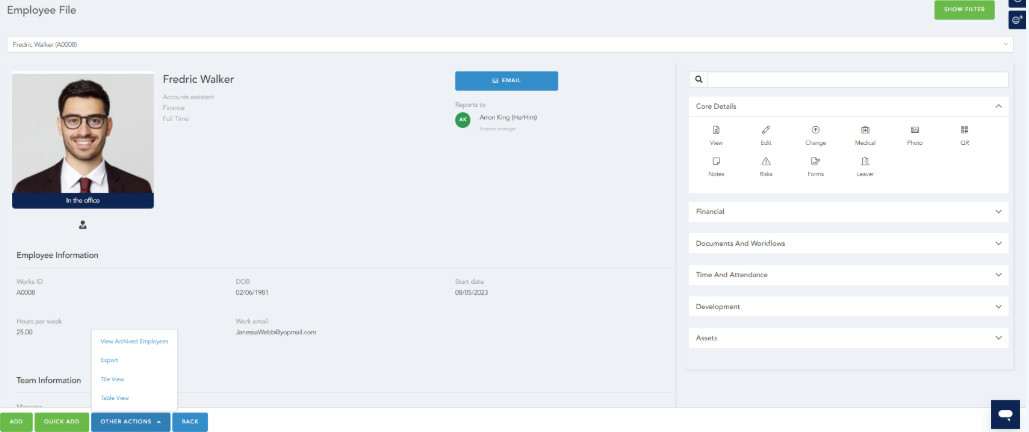The width and height of the screenshot is (1029, 432).
Task: Open the employee Notes icon
Action: click(716, 162)
